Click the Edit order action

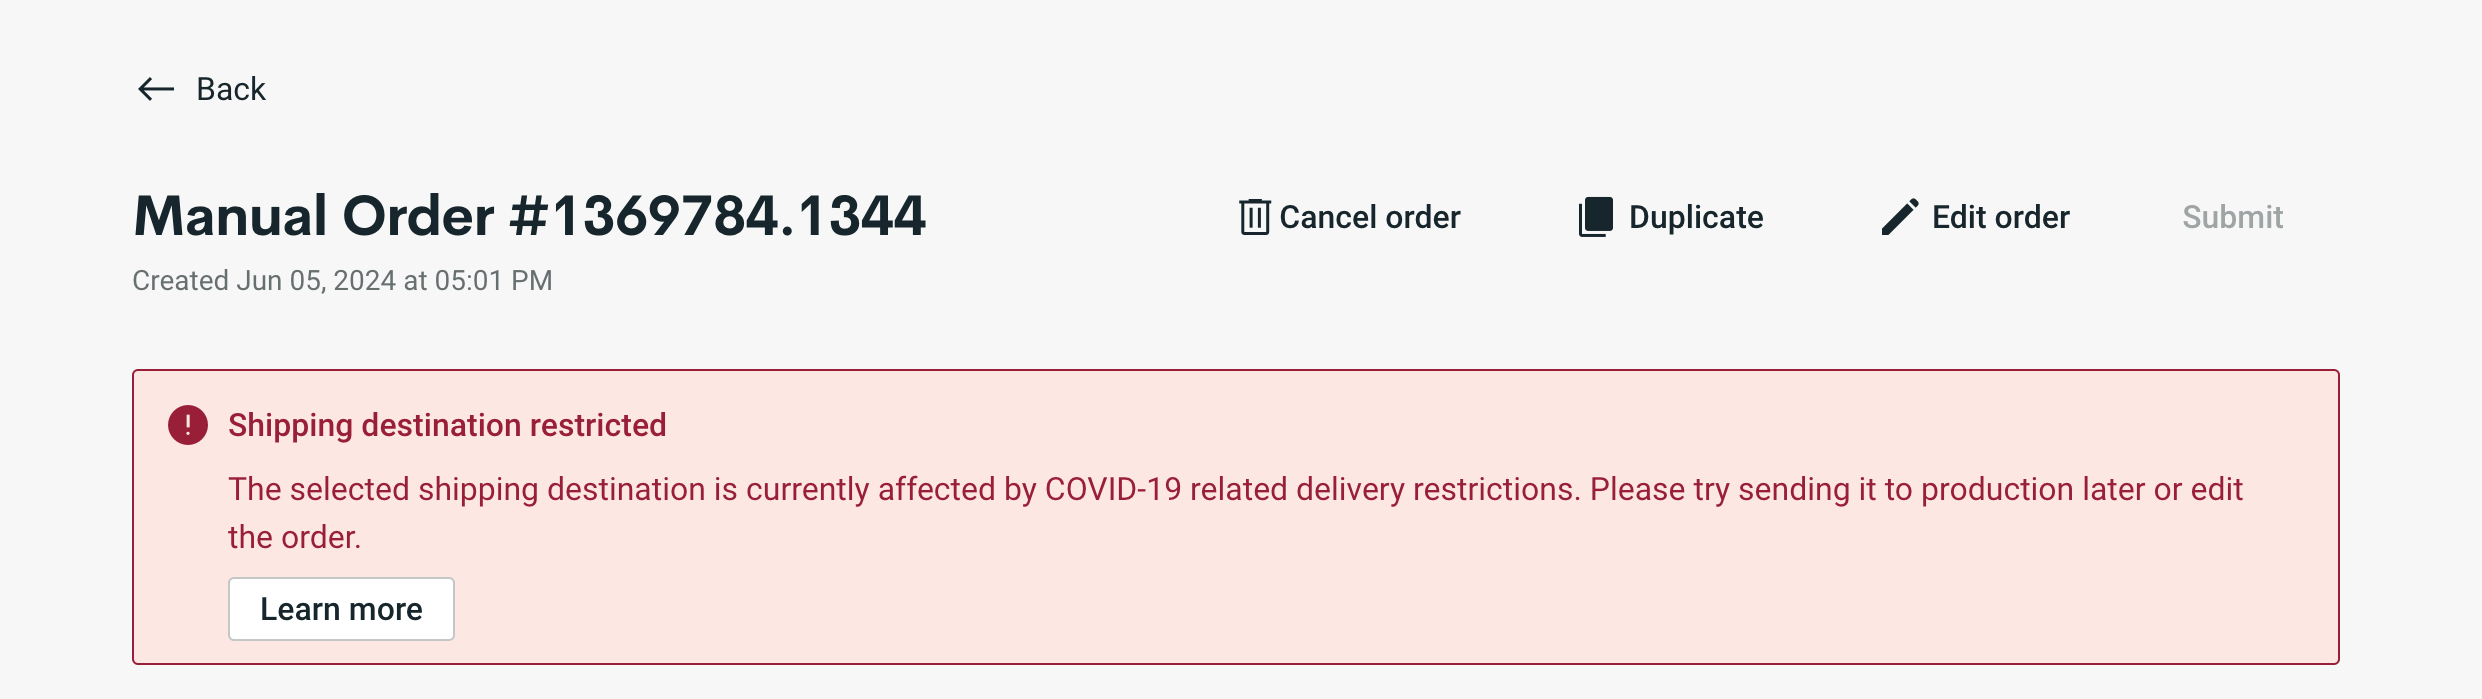pos(1999,216)
